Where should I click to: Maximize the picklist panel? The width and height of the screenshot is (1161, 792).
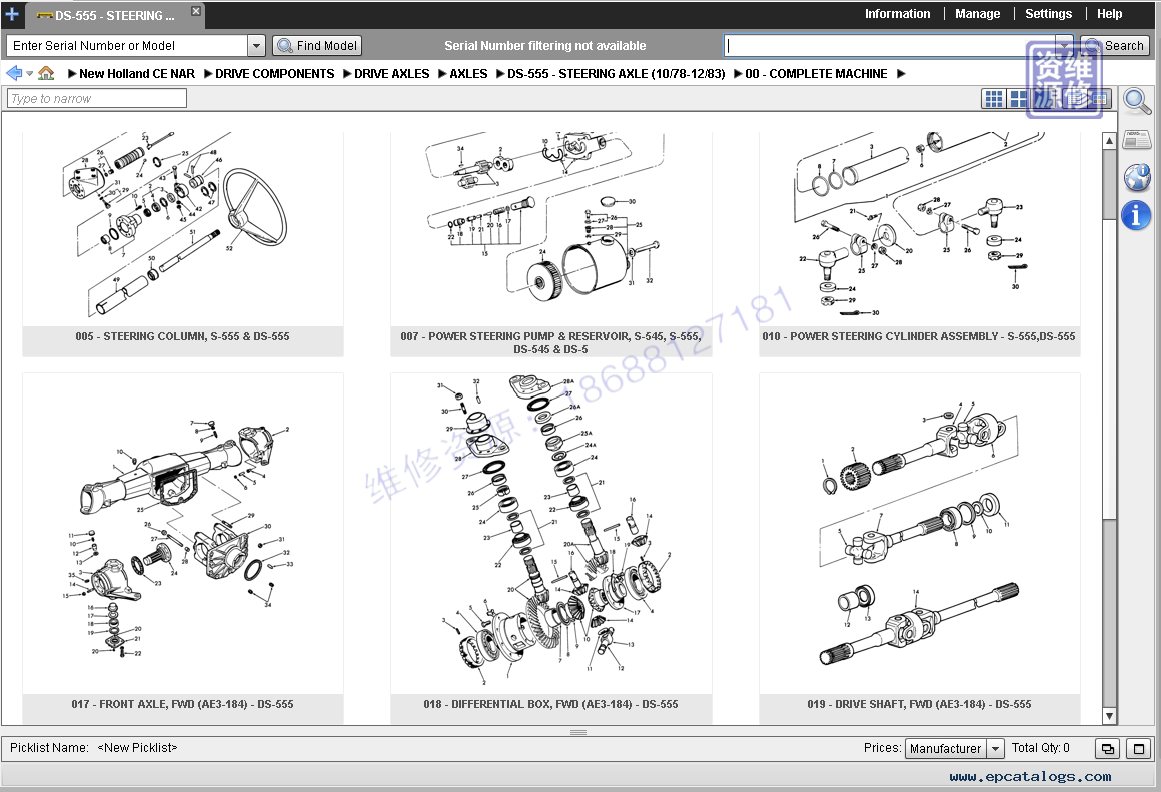[x=1138, y=748]
